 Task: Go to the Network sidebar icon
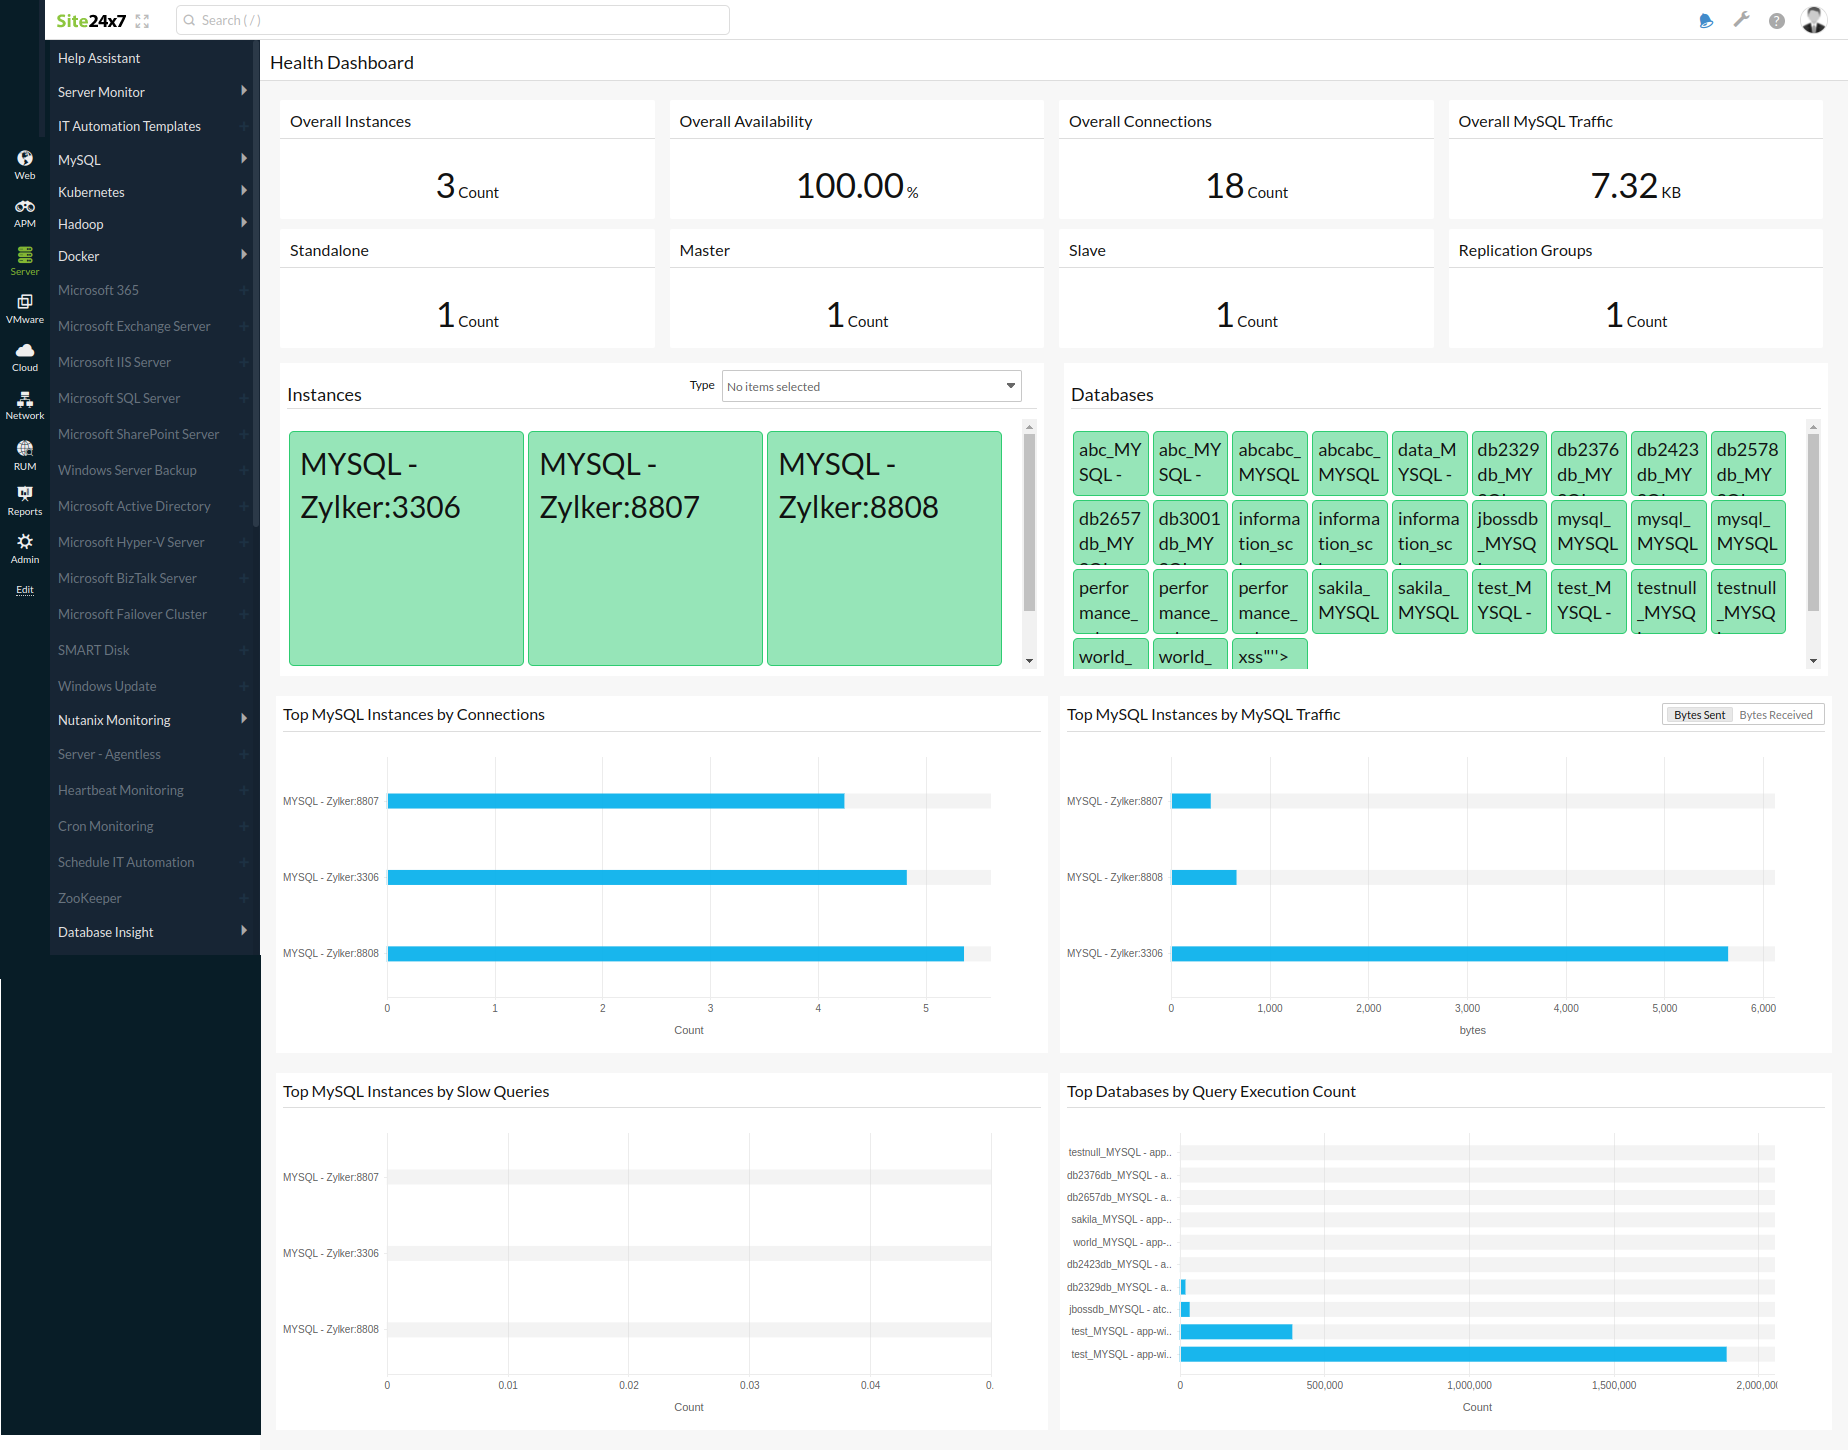click(25, 404)
